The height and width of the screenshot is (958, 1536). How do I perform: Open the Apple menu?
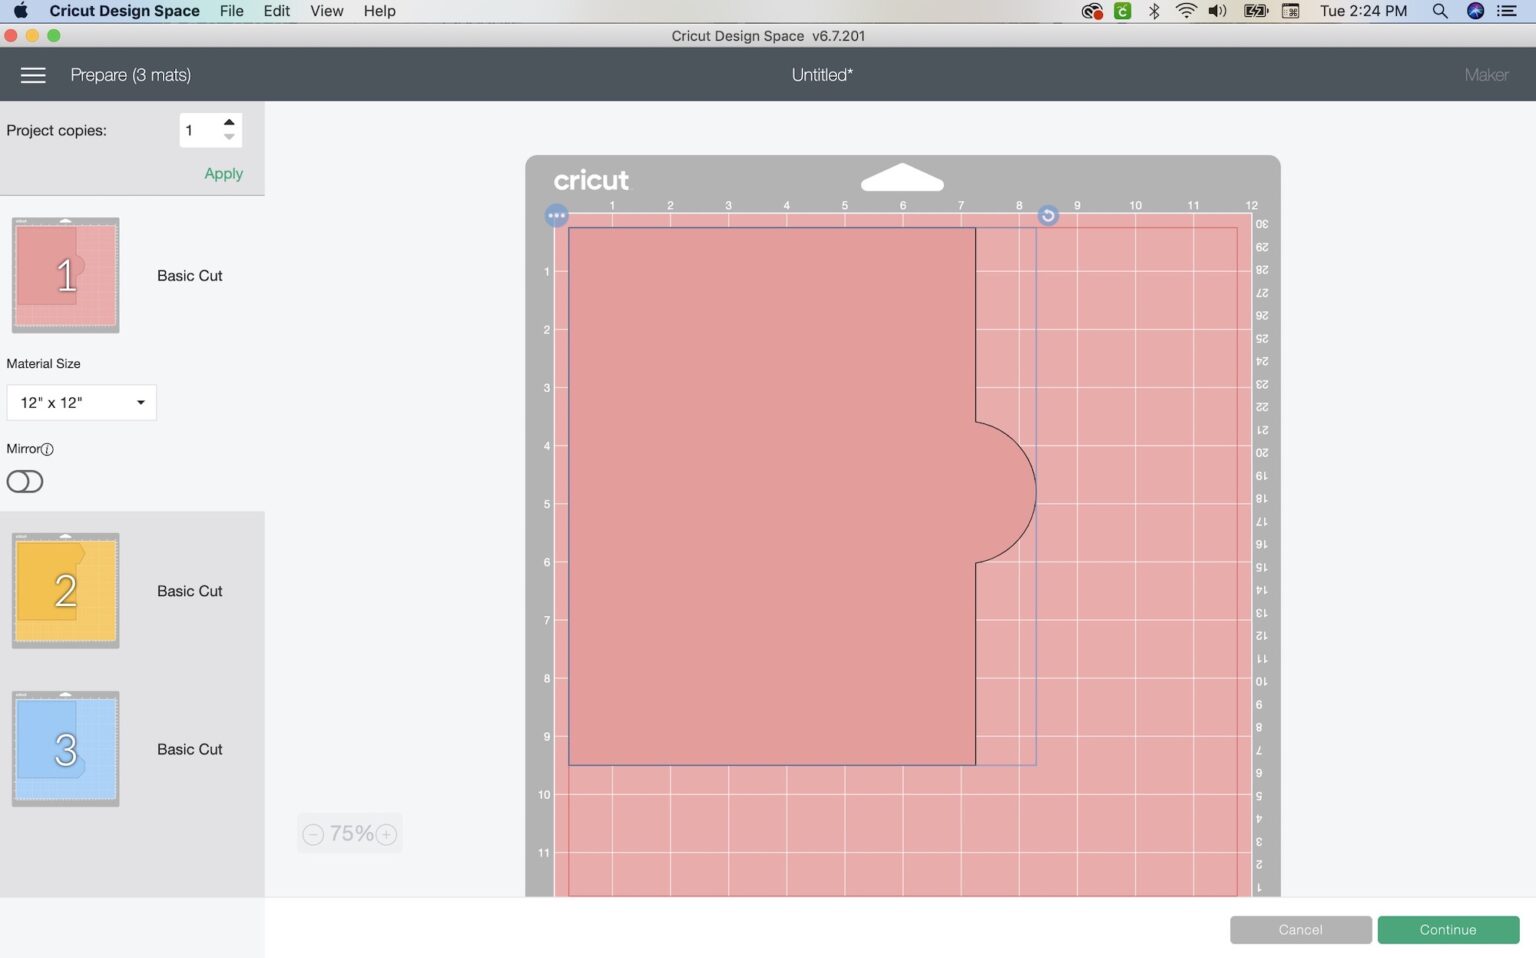tap(20, 11)
